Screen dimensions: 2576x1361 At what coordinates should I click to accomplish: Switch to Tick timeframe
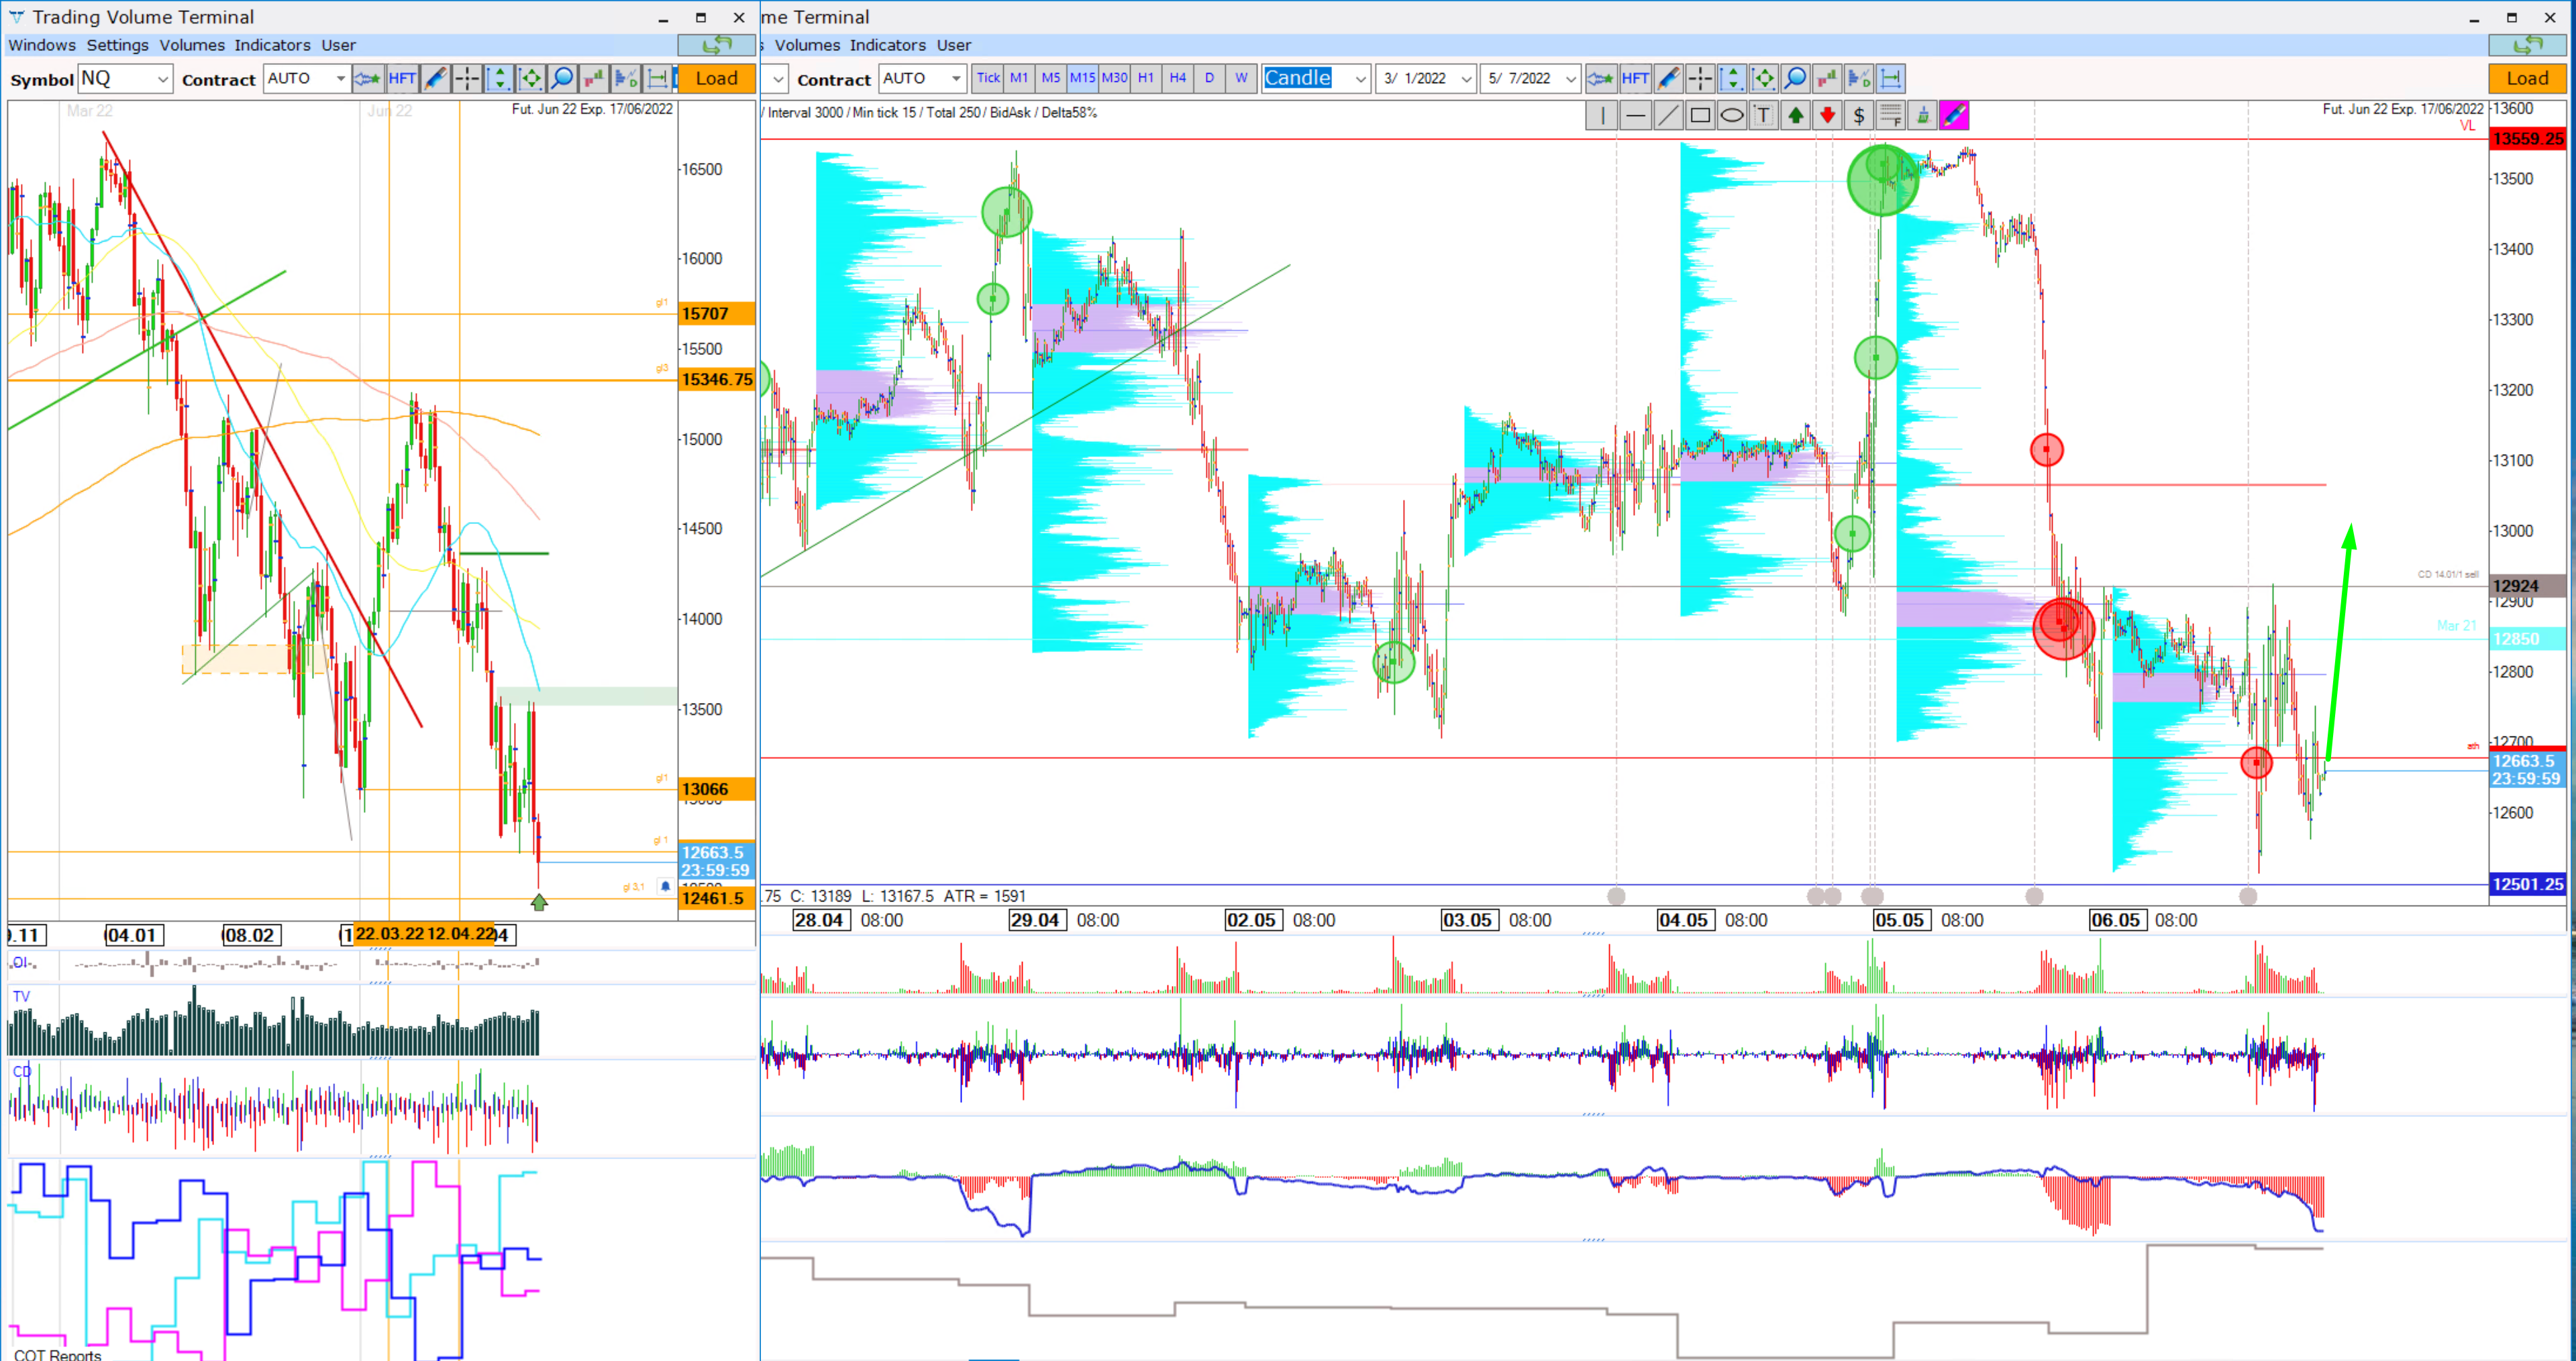[988, 78]
